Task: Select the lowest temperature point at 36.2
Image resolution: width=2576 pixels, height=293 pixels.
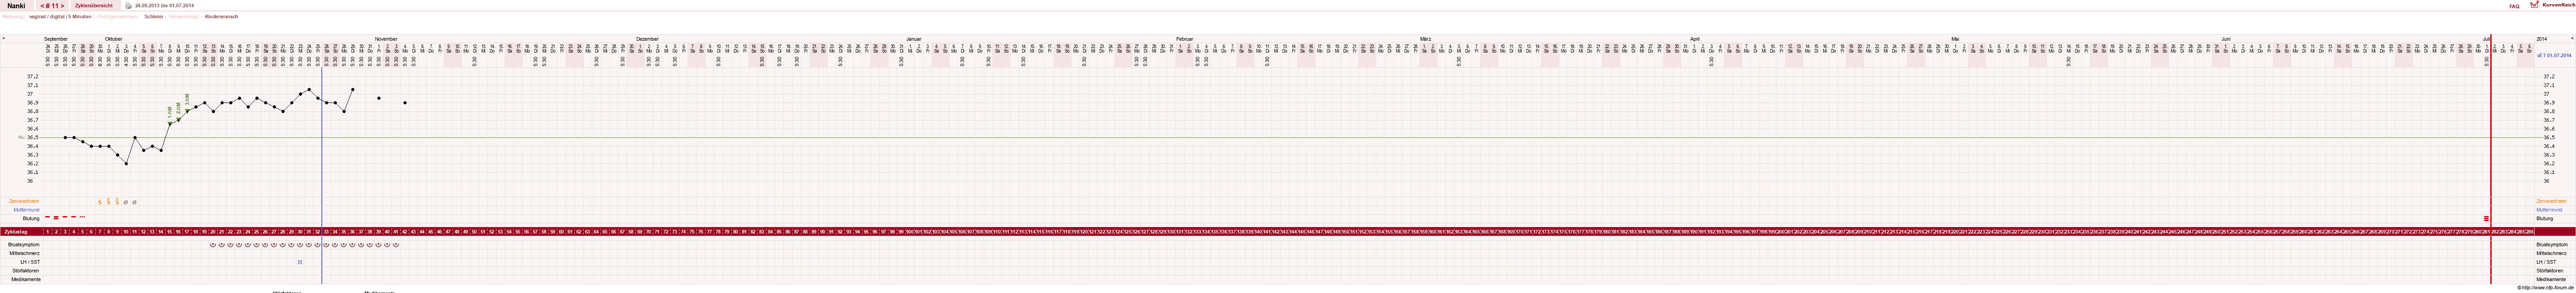Action: 126,163
